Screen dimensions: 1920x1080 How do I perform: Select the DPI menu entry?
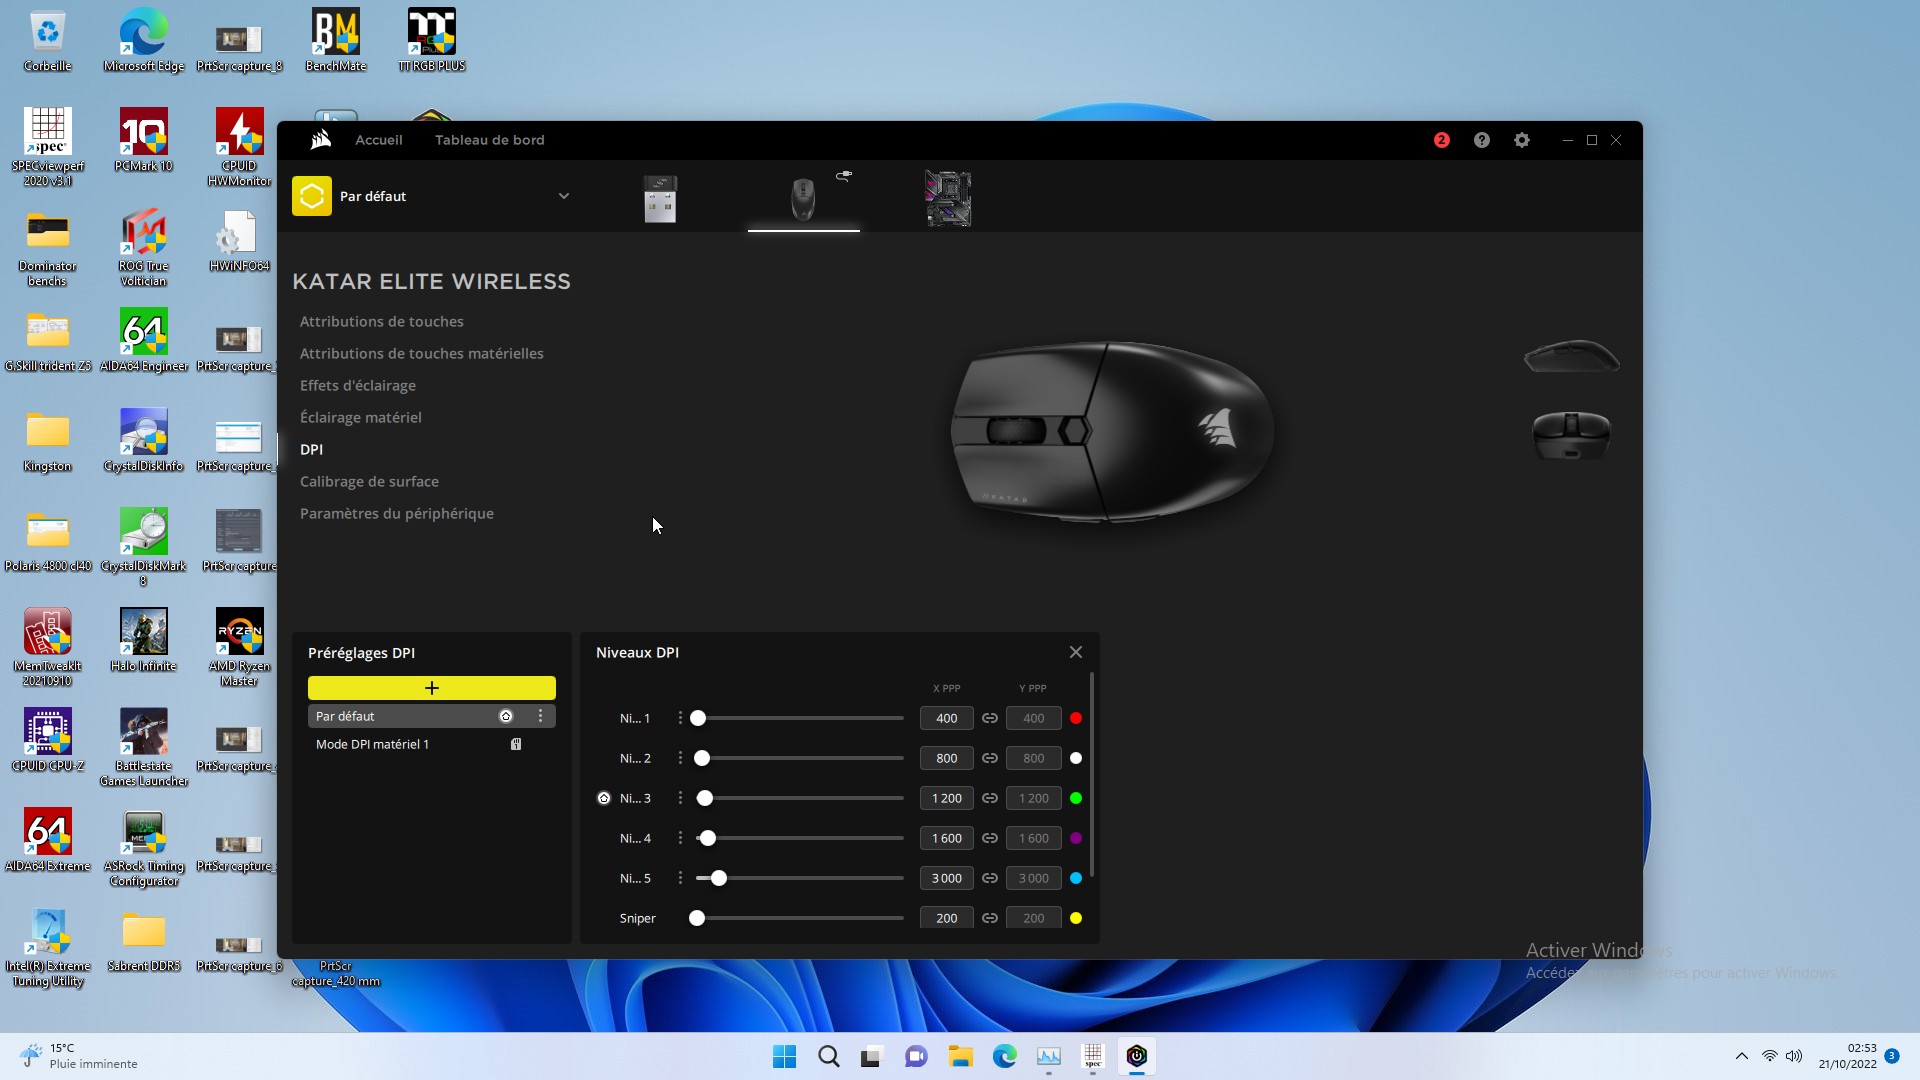coord(311,449)
